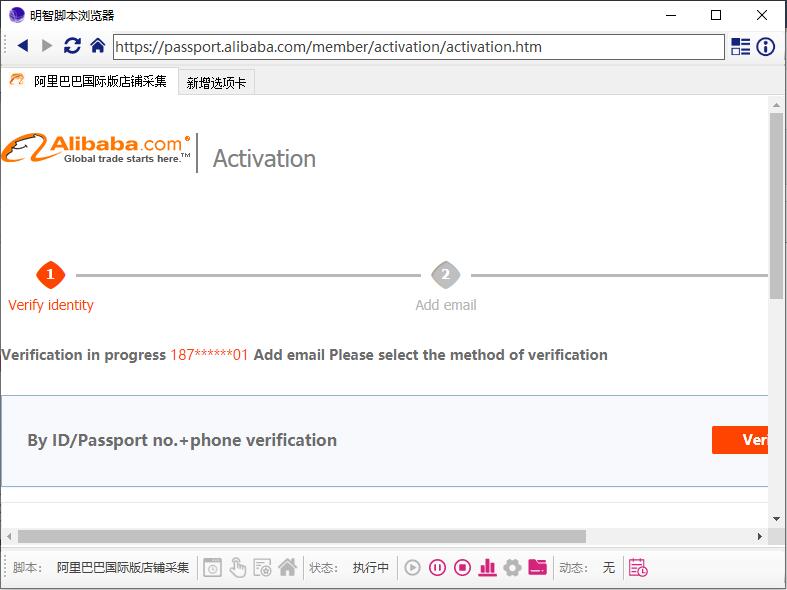Click the orange Verify button

tap(740, 440)
